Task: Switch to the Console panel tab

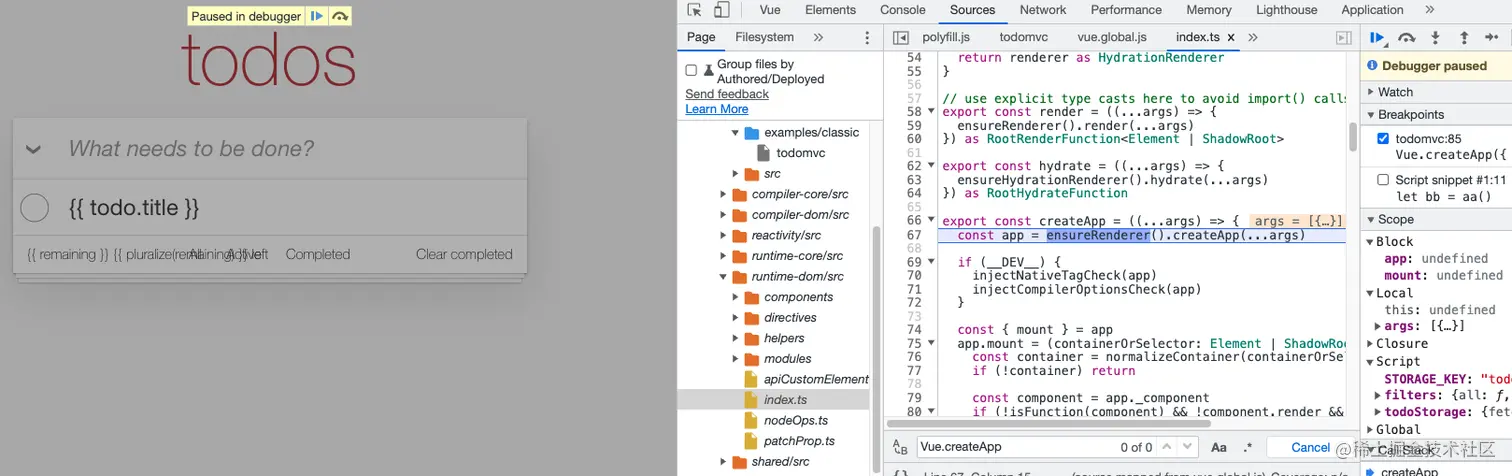Action: click(x=903, y=10)
